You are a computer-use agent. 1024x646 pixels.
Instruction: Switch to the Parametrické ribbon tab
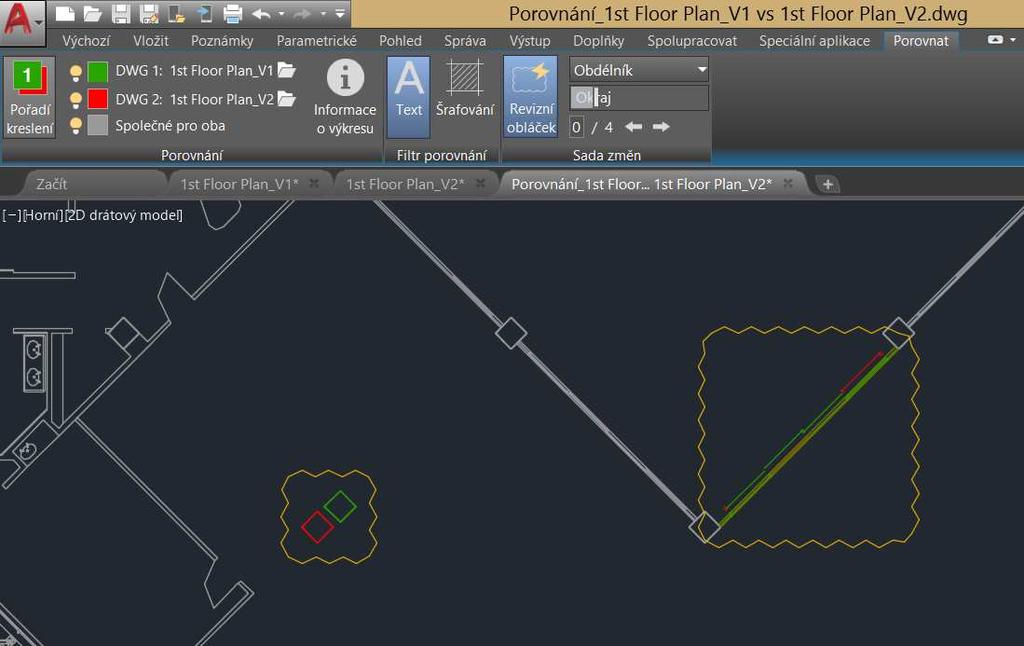pyautogui.click(x=317, y=40)
